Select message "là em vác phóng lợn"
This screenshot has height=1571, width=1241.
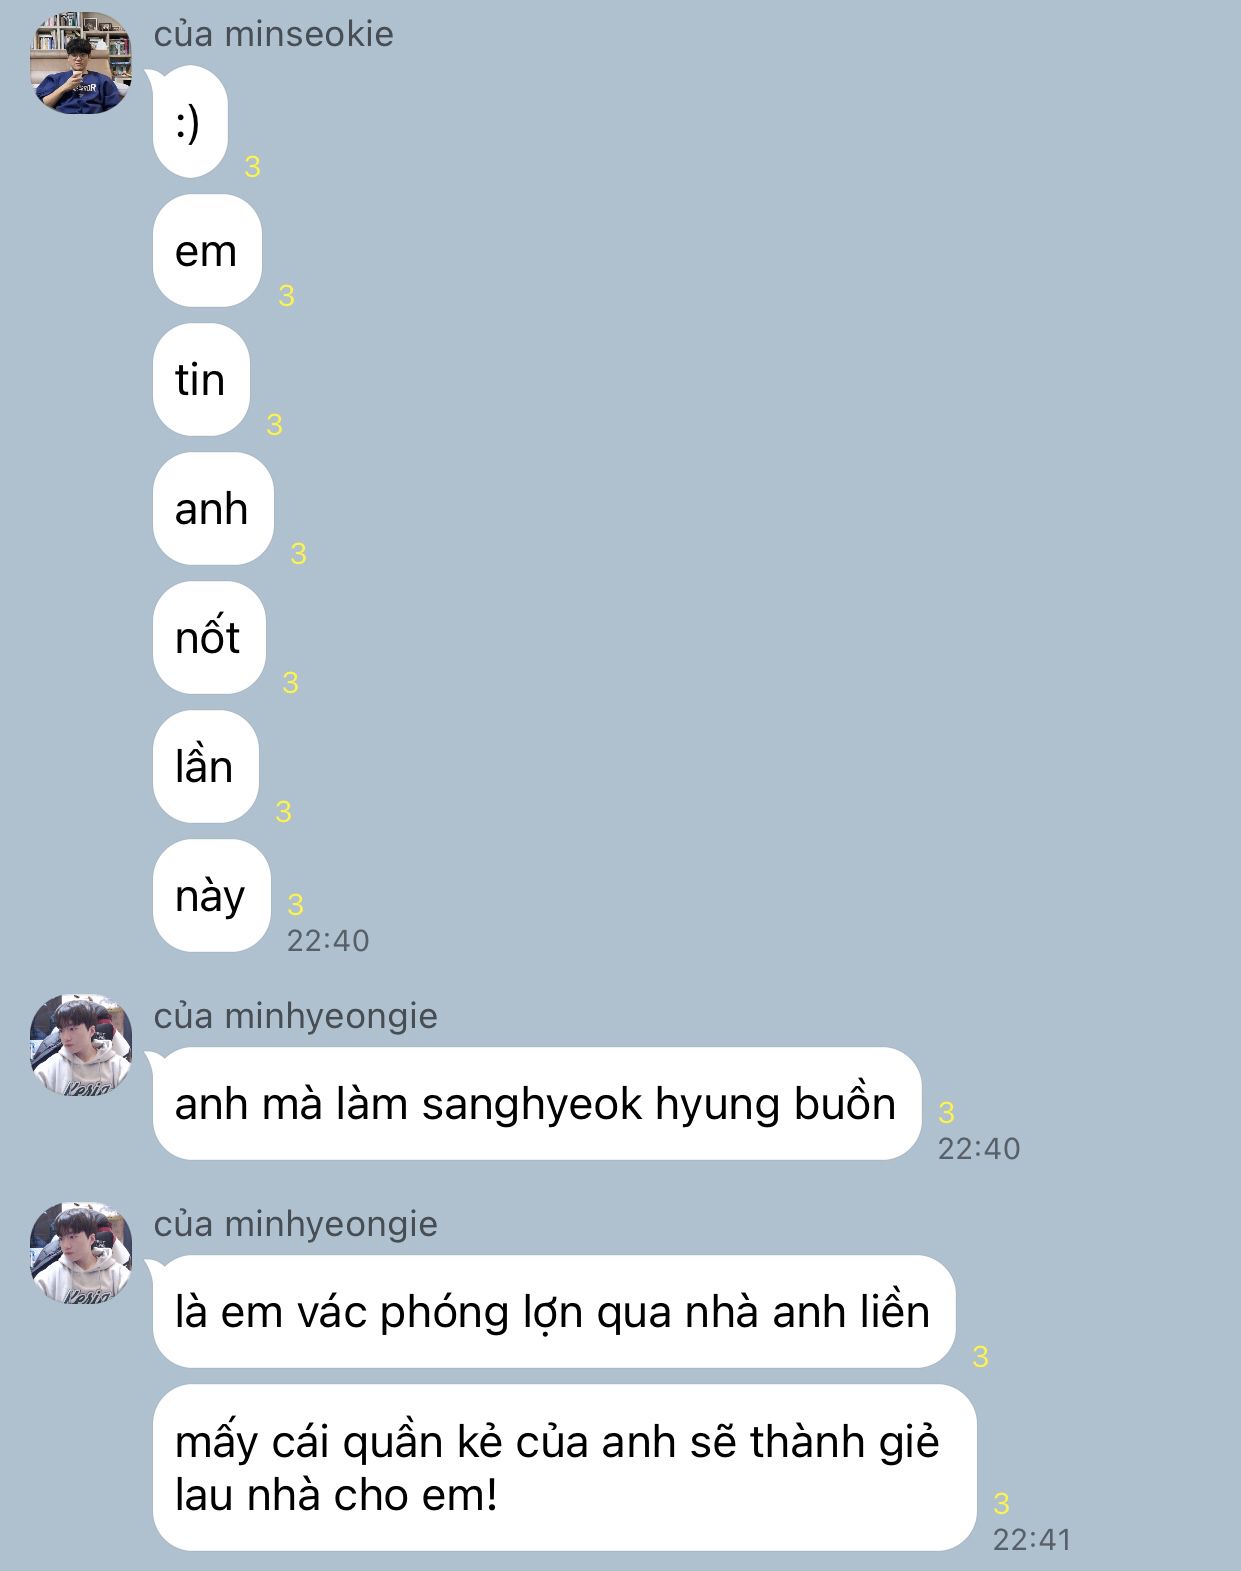click(554, 1312)
